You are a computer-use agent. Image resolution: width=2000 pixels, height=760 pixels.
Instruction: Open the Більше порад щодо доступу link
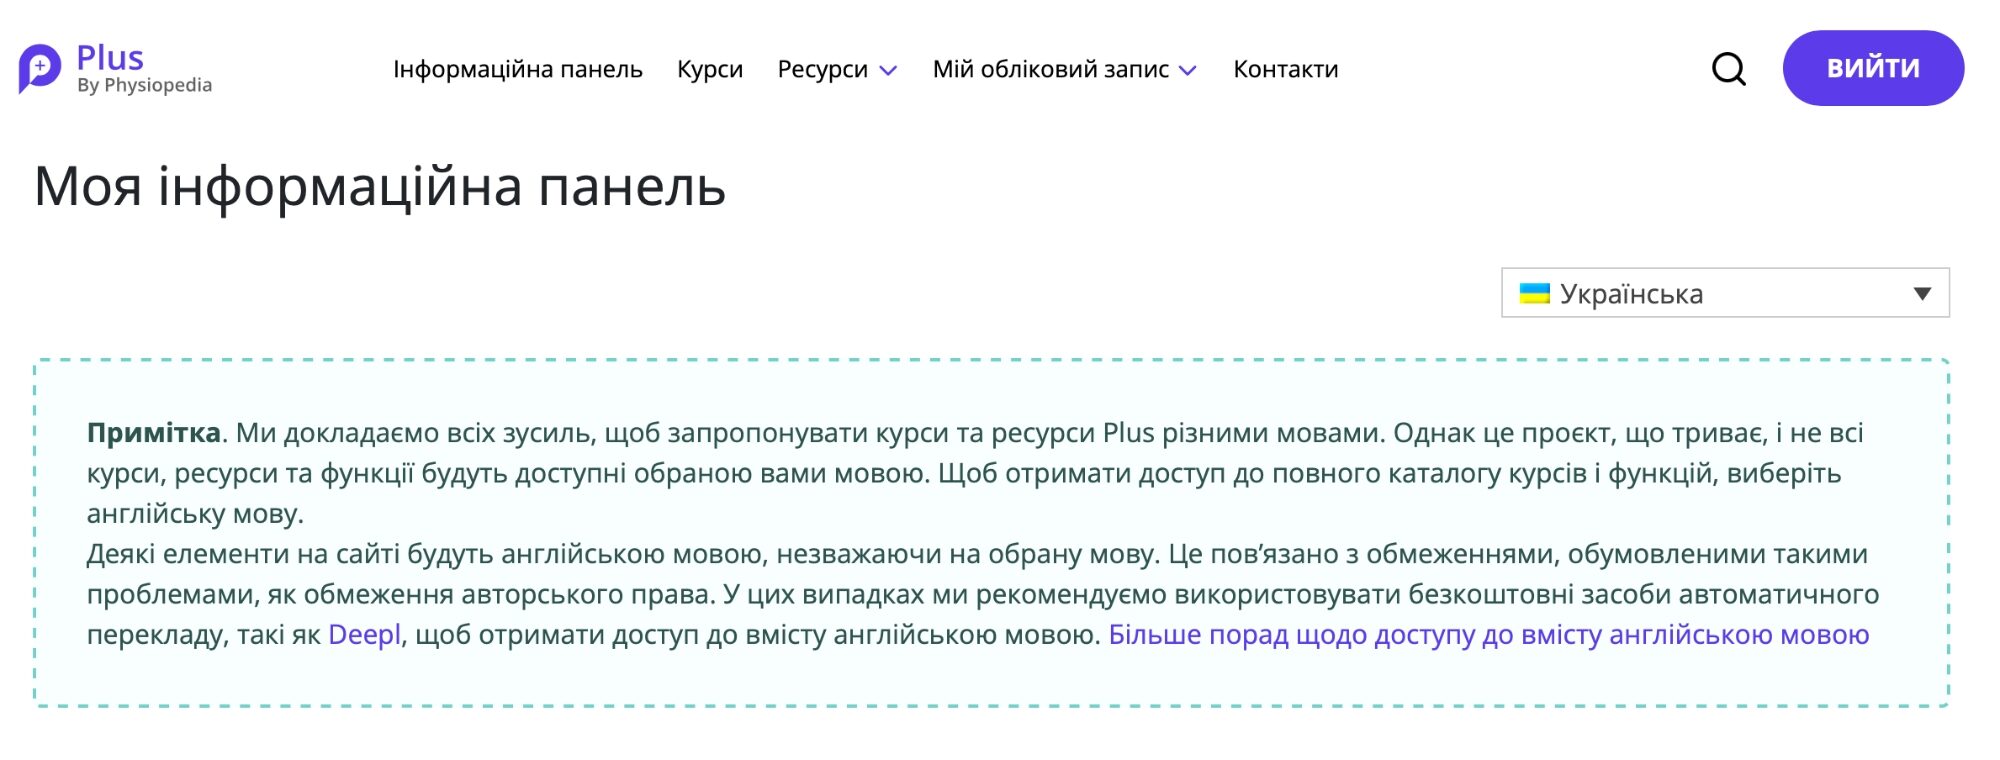1488,635
